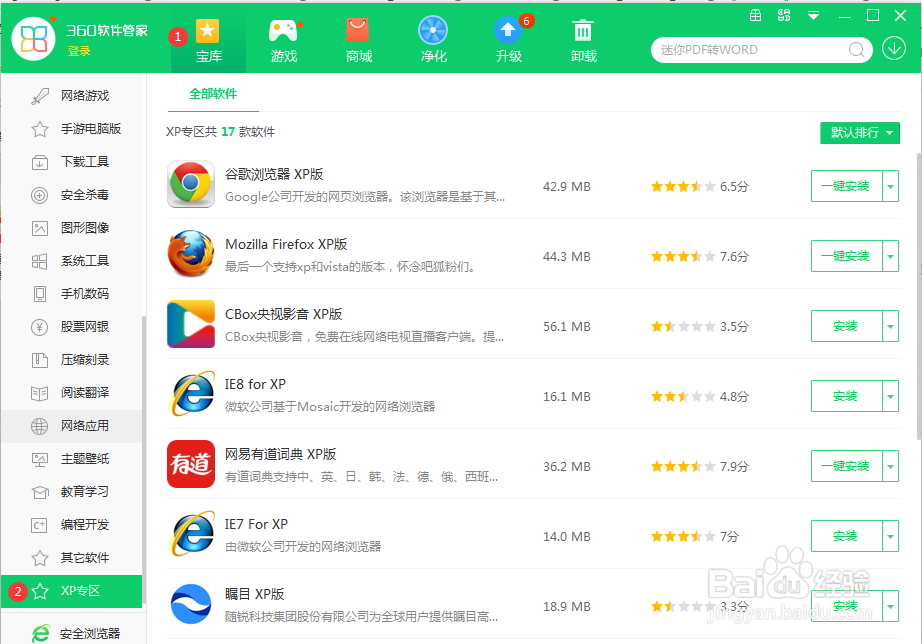The height and width of the screenshot is (644, 922).
Task: Expand install options for CBox央视影音
Action: coord(890,326)
